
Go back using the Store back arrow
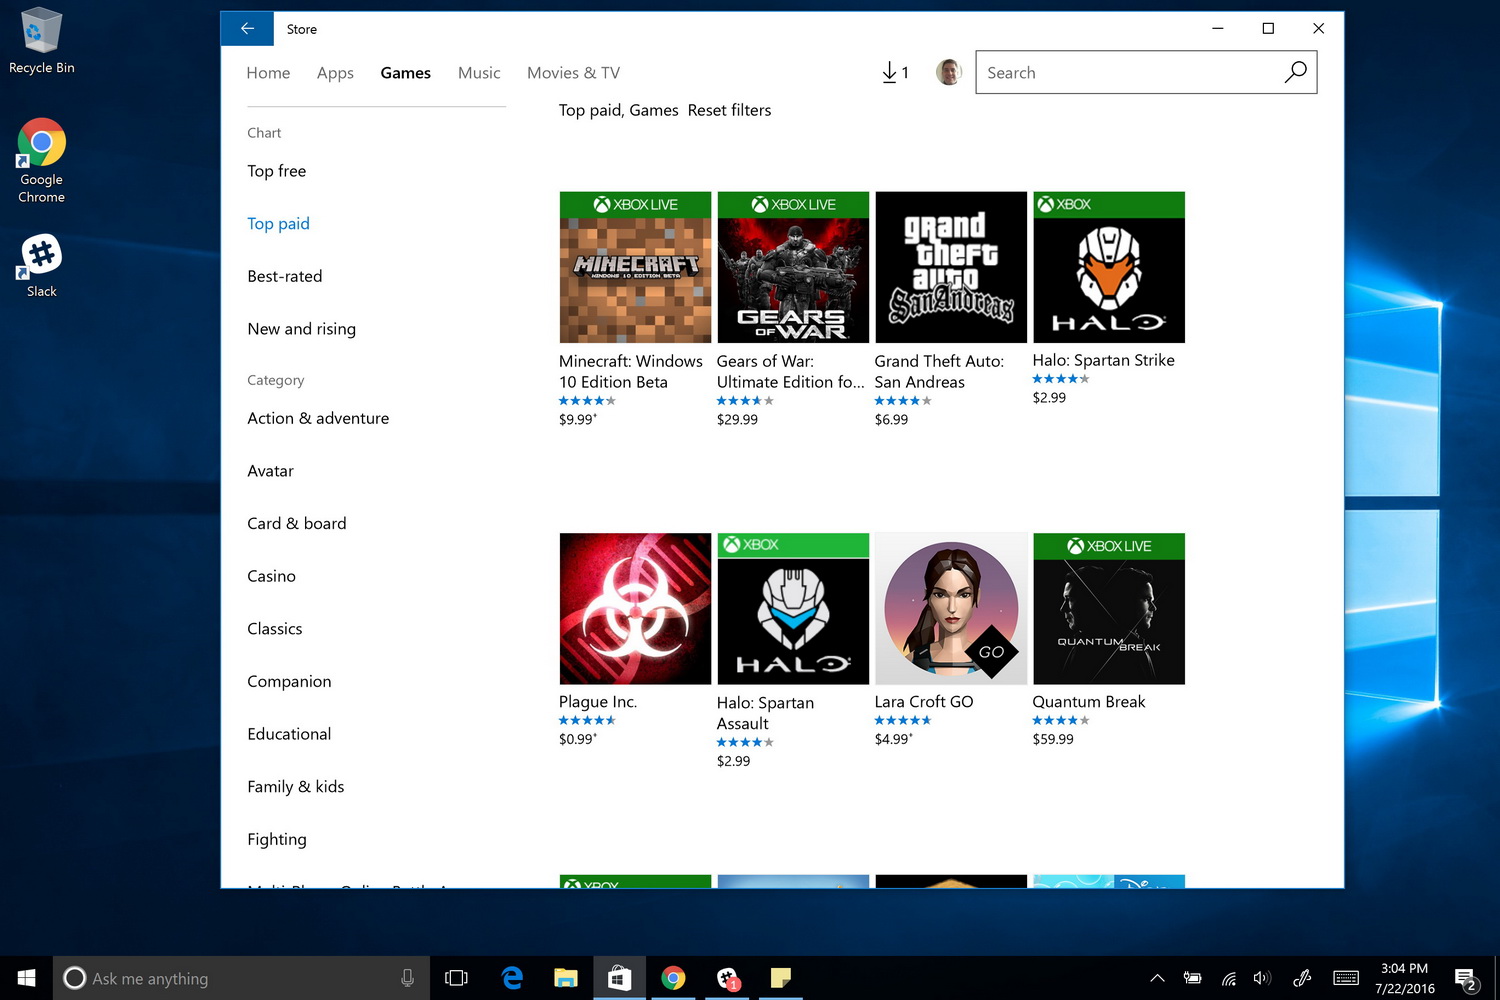tap(247, 29)
